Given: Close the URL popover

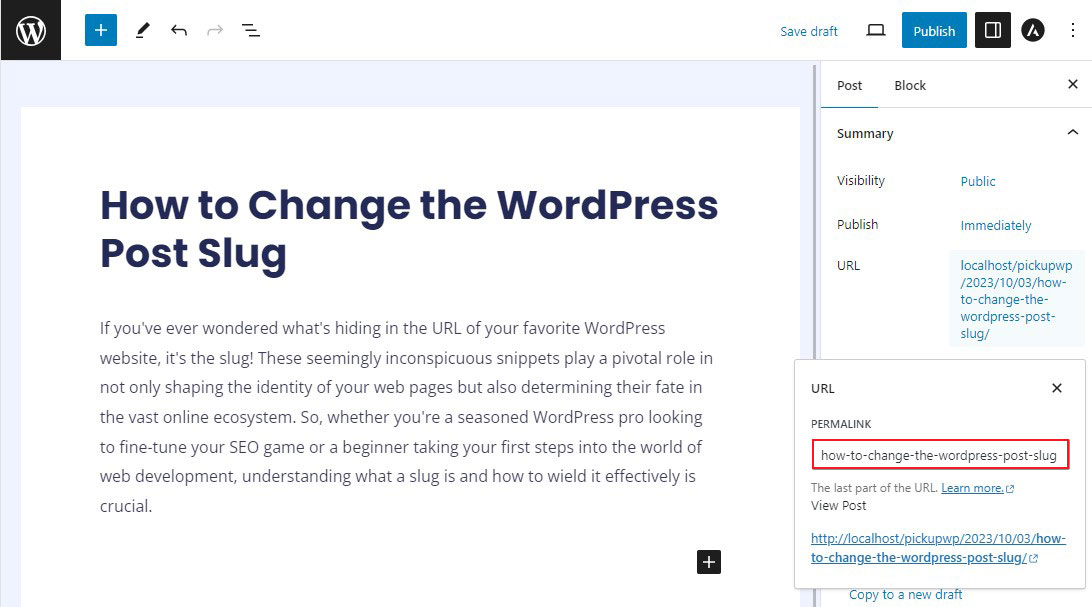Looking at the screenshot, I should tap(1056, 388).
